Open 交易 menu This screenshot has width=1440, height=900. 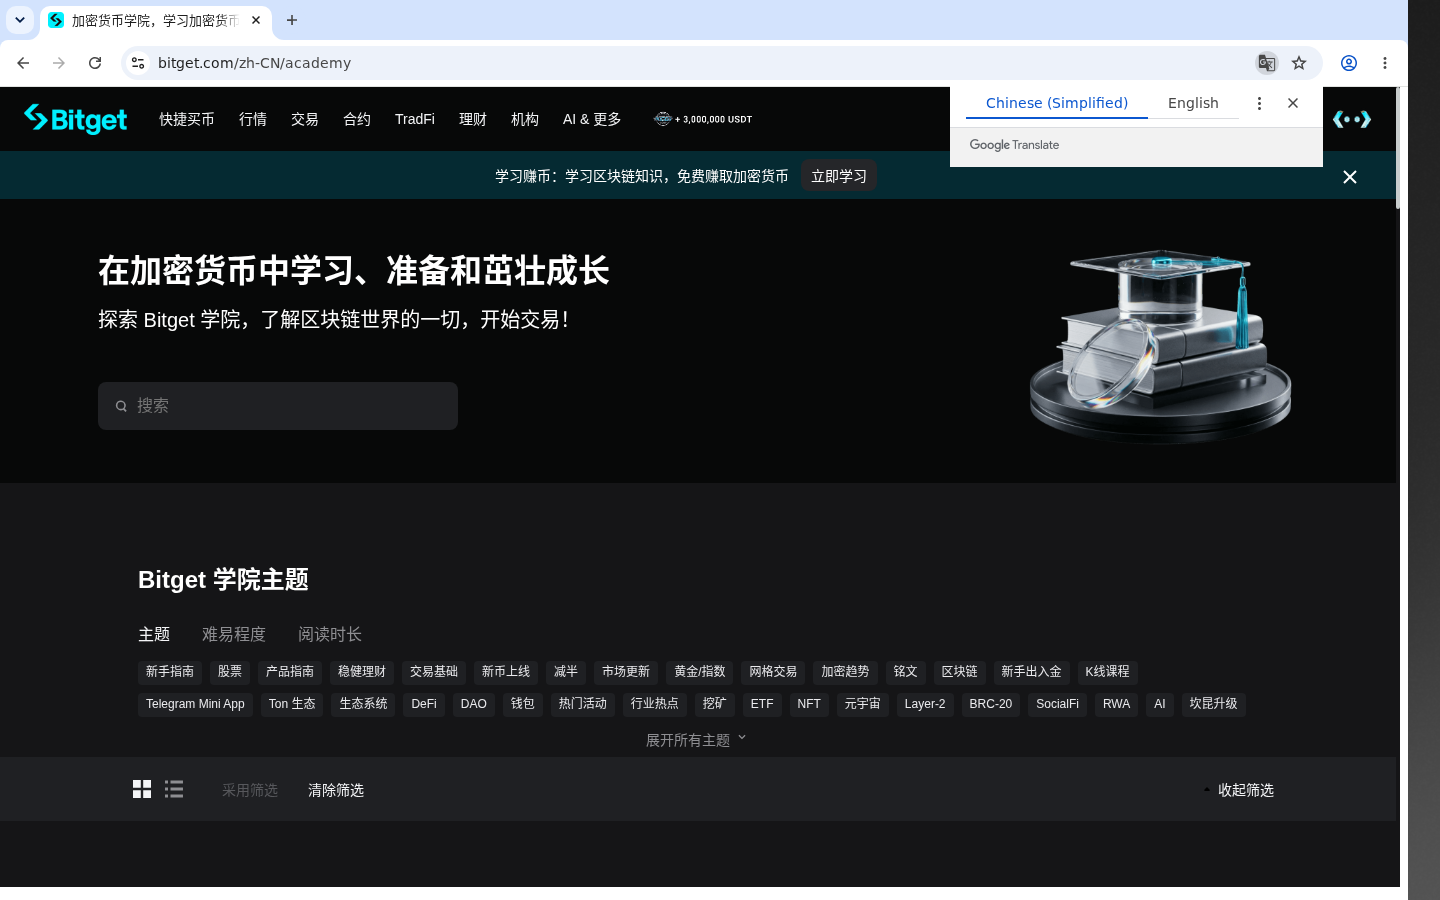tap(305, 119)
